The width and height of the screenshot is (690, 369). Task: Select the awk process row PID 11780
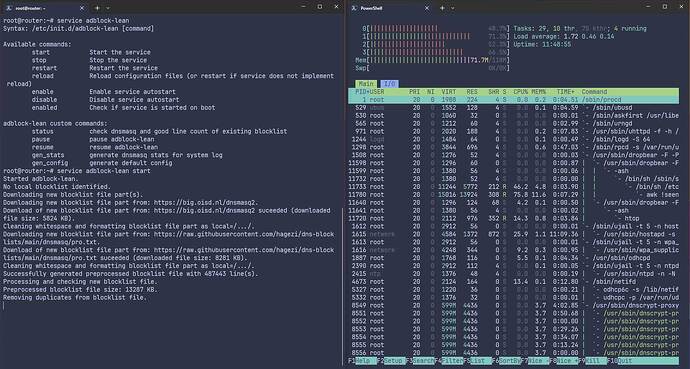pos(514,195)
